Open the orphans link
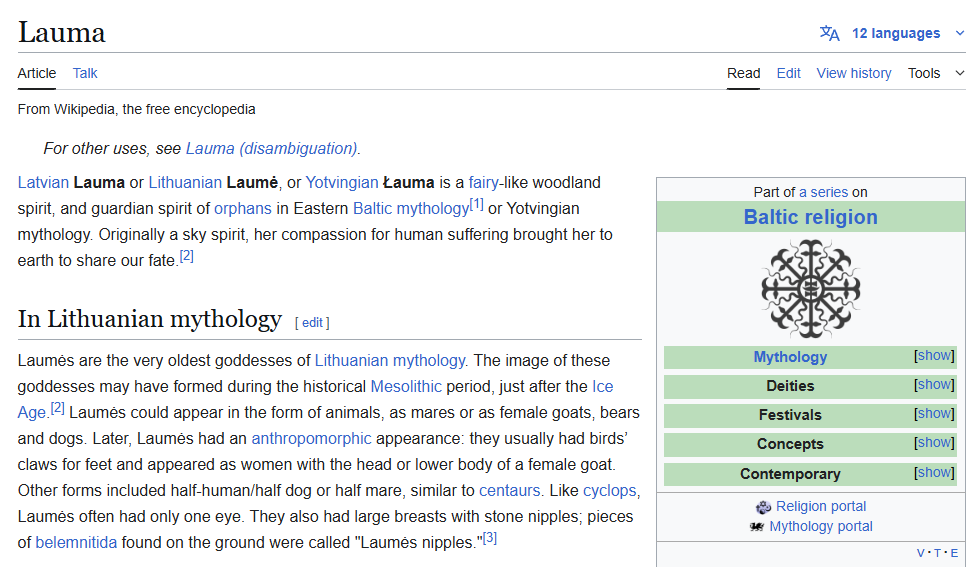Screen dimensions: 971x567 (243, 209)
